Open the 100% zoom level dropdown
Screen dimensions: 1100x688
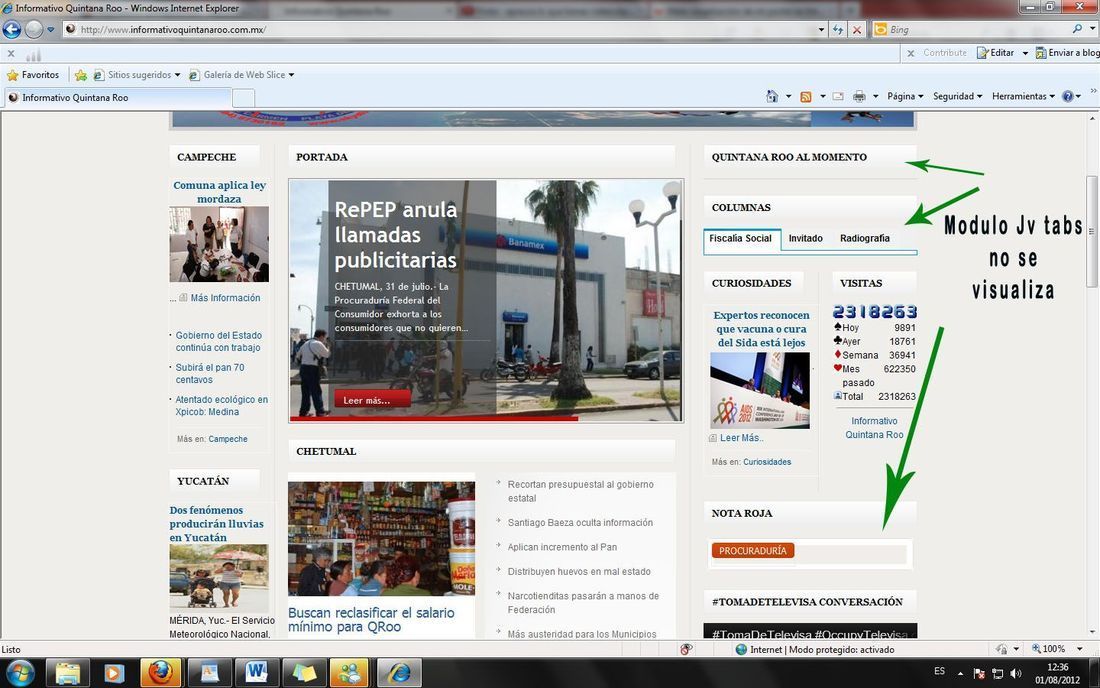click(x=1079, y=649)
